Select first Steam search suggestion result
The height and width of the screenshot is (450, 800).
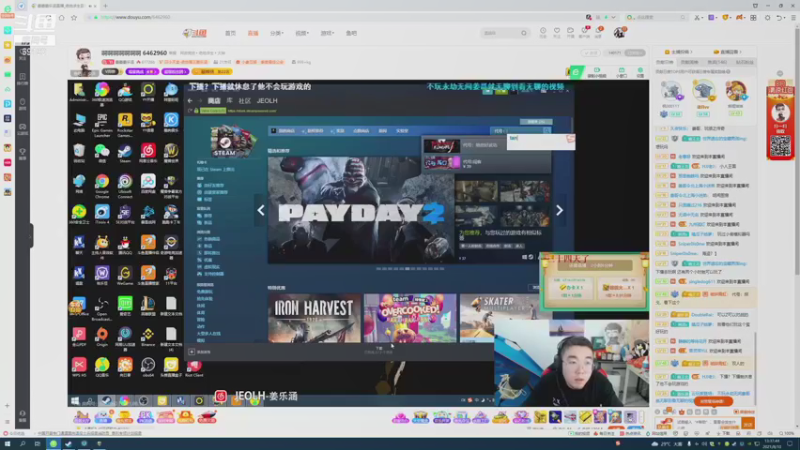tap(486, 145)
